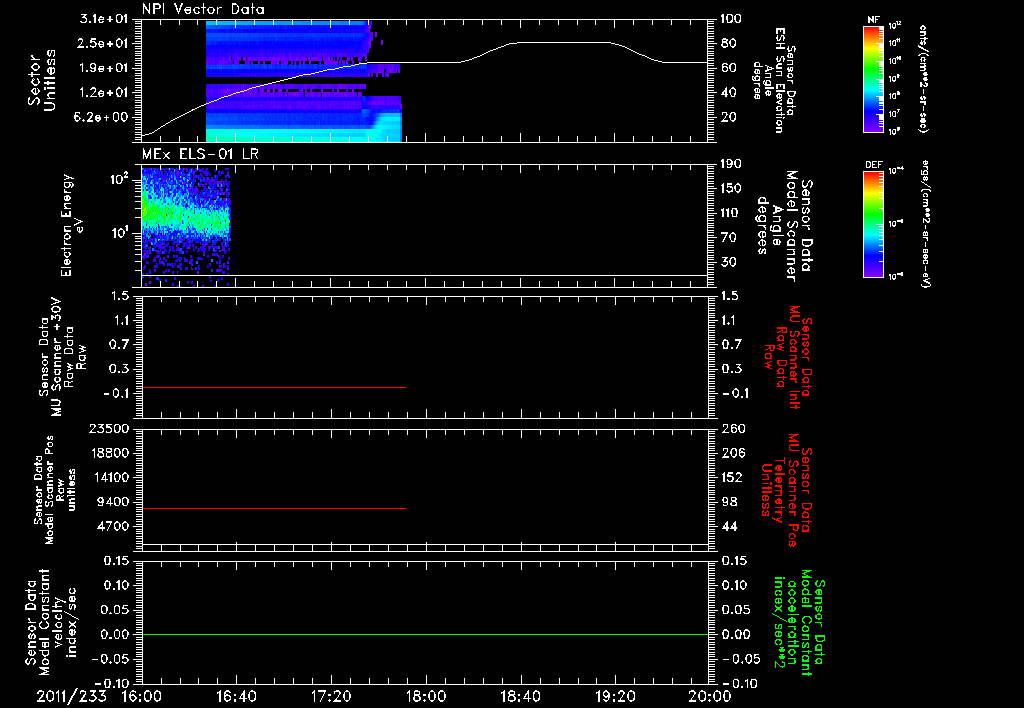Click the 'Model Scanner Angle degrees' axis title
1024x708 pixels.
784,227
